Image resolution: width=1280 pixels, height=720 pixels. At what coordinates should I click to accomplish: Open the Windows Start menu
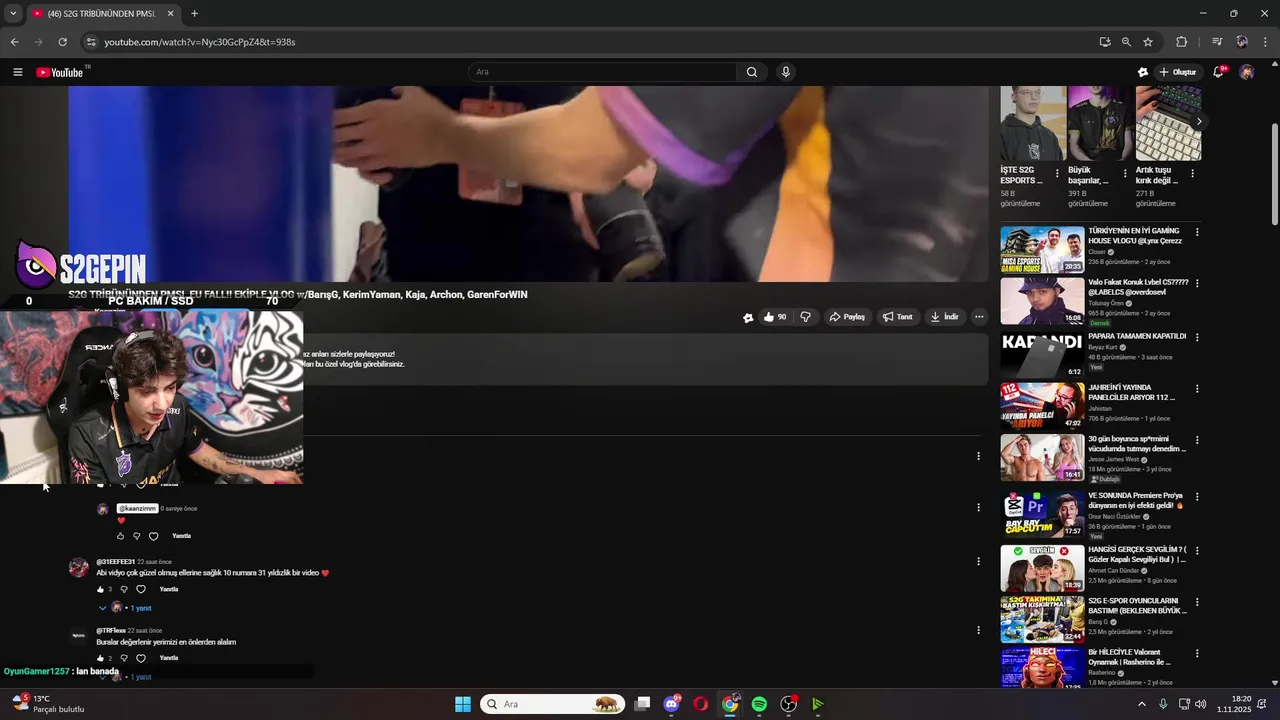(x=463, y=704)
